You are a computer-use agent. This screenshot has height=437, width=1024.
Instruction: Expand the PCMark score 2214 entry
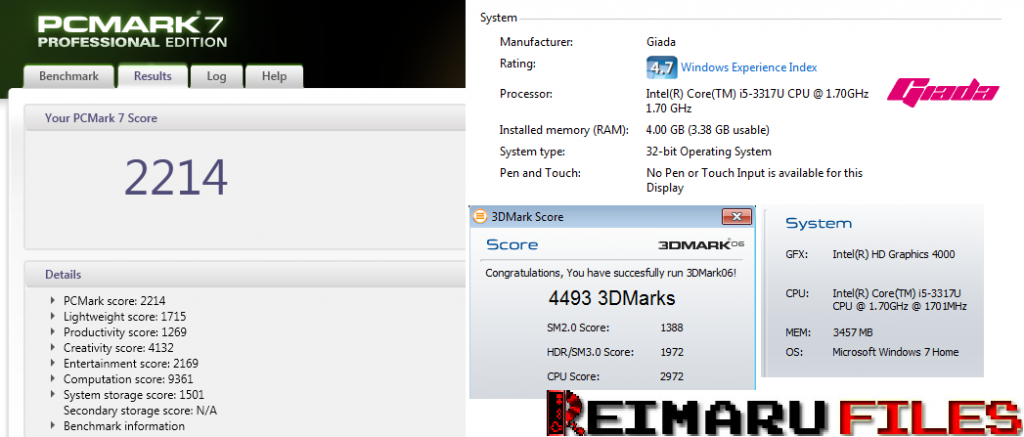coord(53,300)
